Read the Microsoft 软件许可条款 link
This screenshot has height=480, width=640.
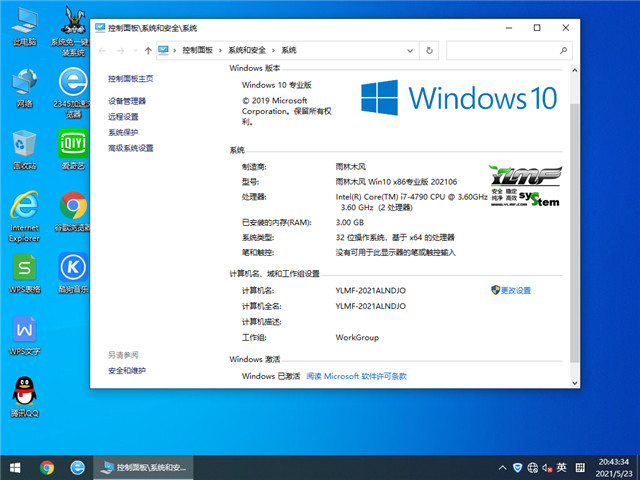point(356,376)
